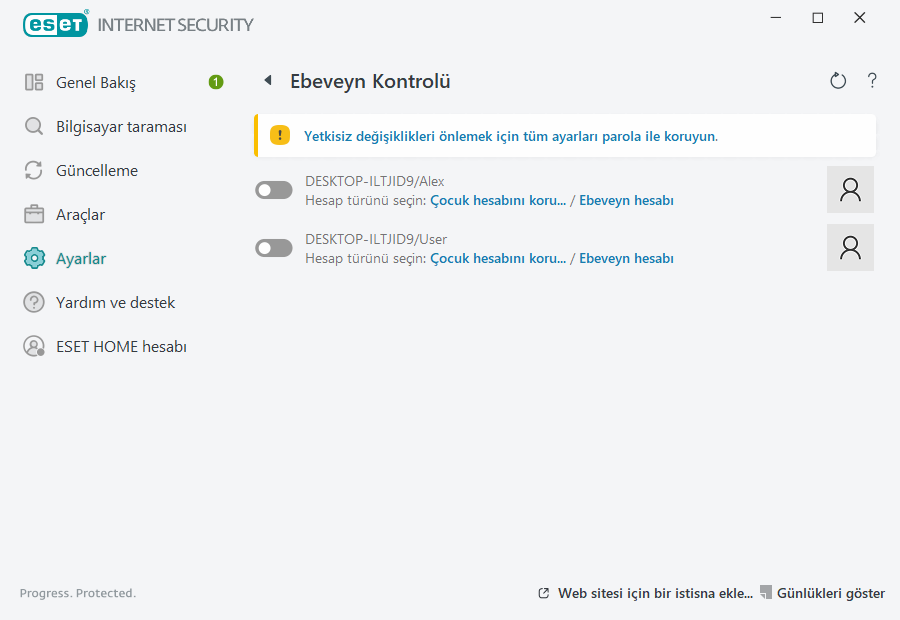Click Web sitesi için bir istisna ekle link
This screenshot has height=620, width=900.
655,592
